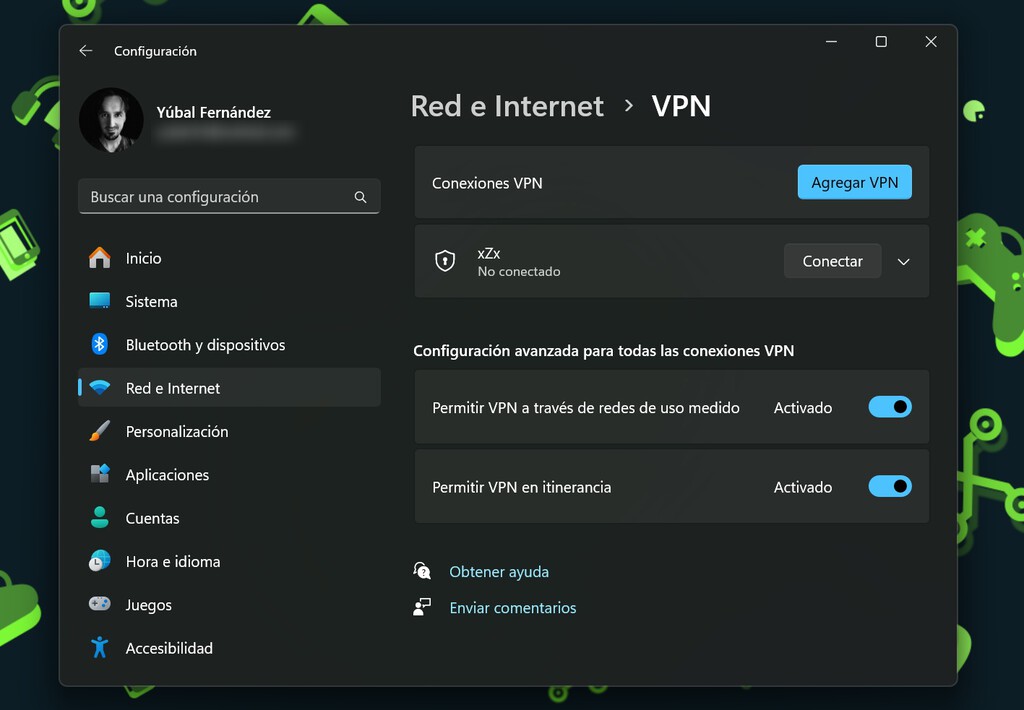Image resolution: width=1024 pixels, height=710 pixels.
Task: Disable Permitir VPN a través de redes medidas
Action: (x=889, y=407)
